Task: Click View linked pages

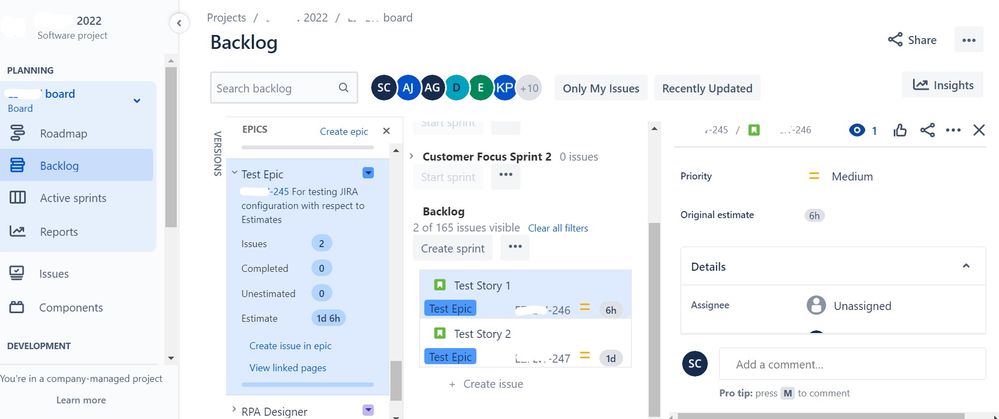Action: coord(288,367)
